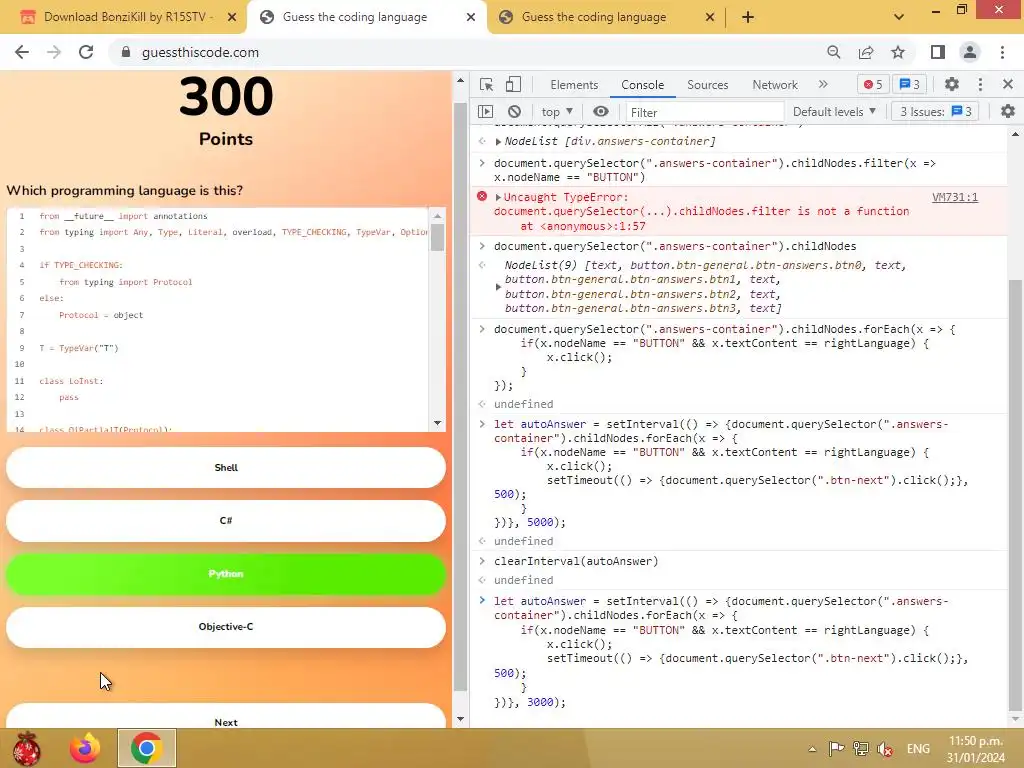Show hidden tray icons

[x=812, y=749]
